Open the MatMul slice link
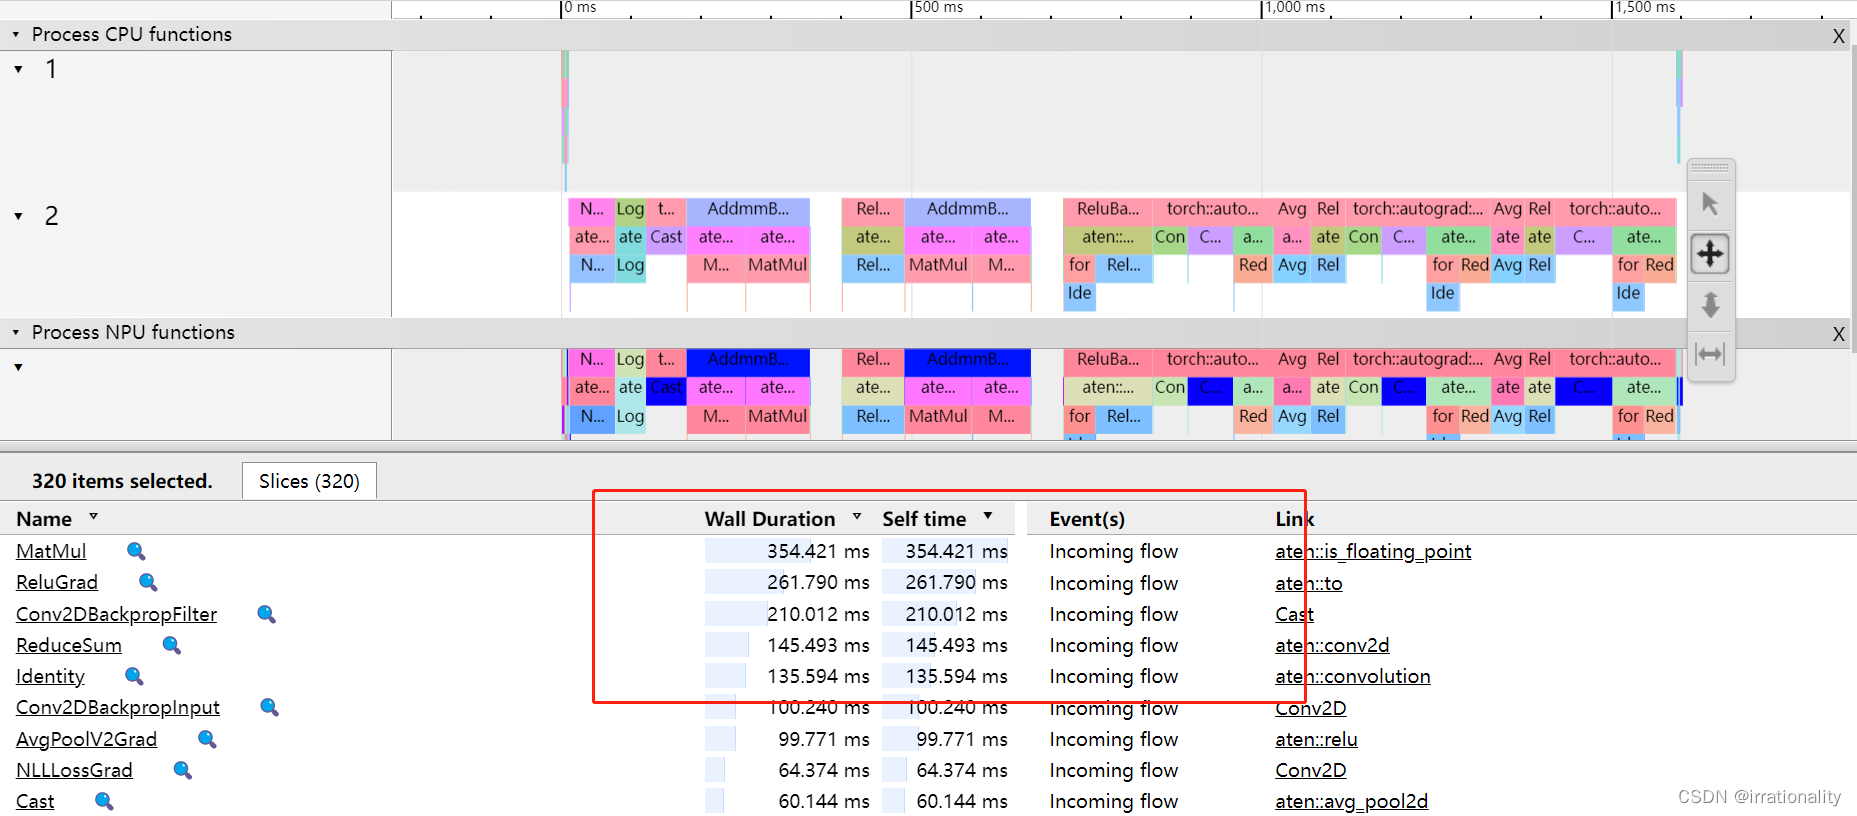The image size is (1857, 816). click(51, 551)
